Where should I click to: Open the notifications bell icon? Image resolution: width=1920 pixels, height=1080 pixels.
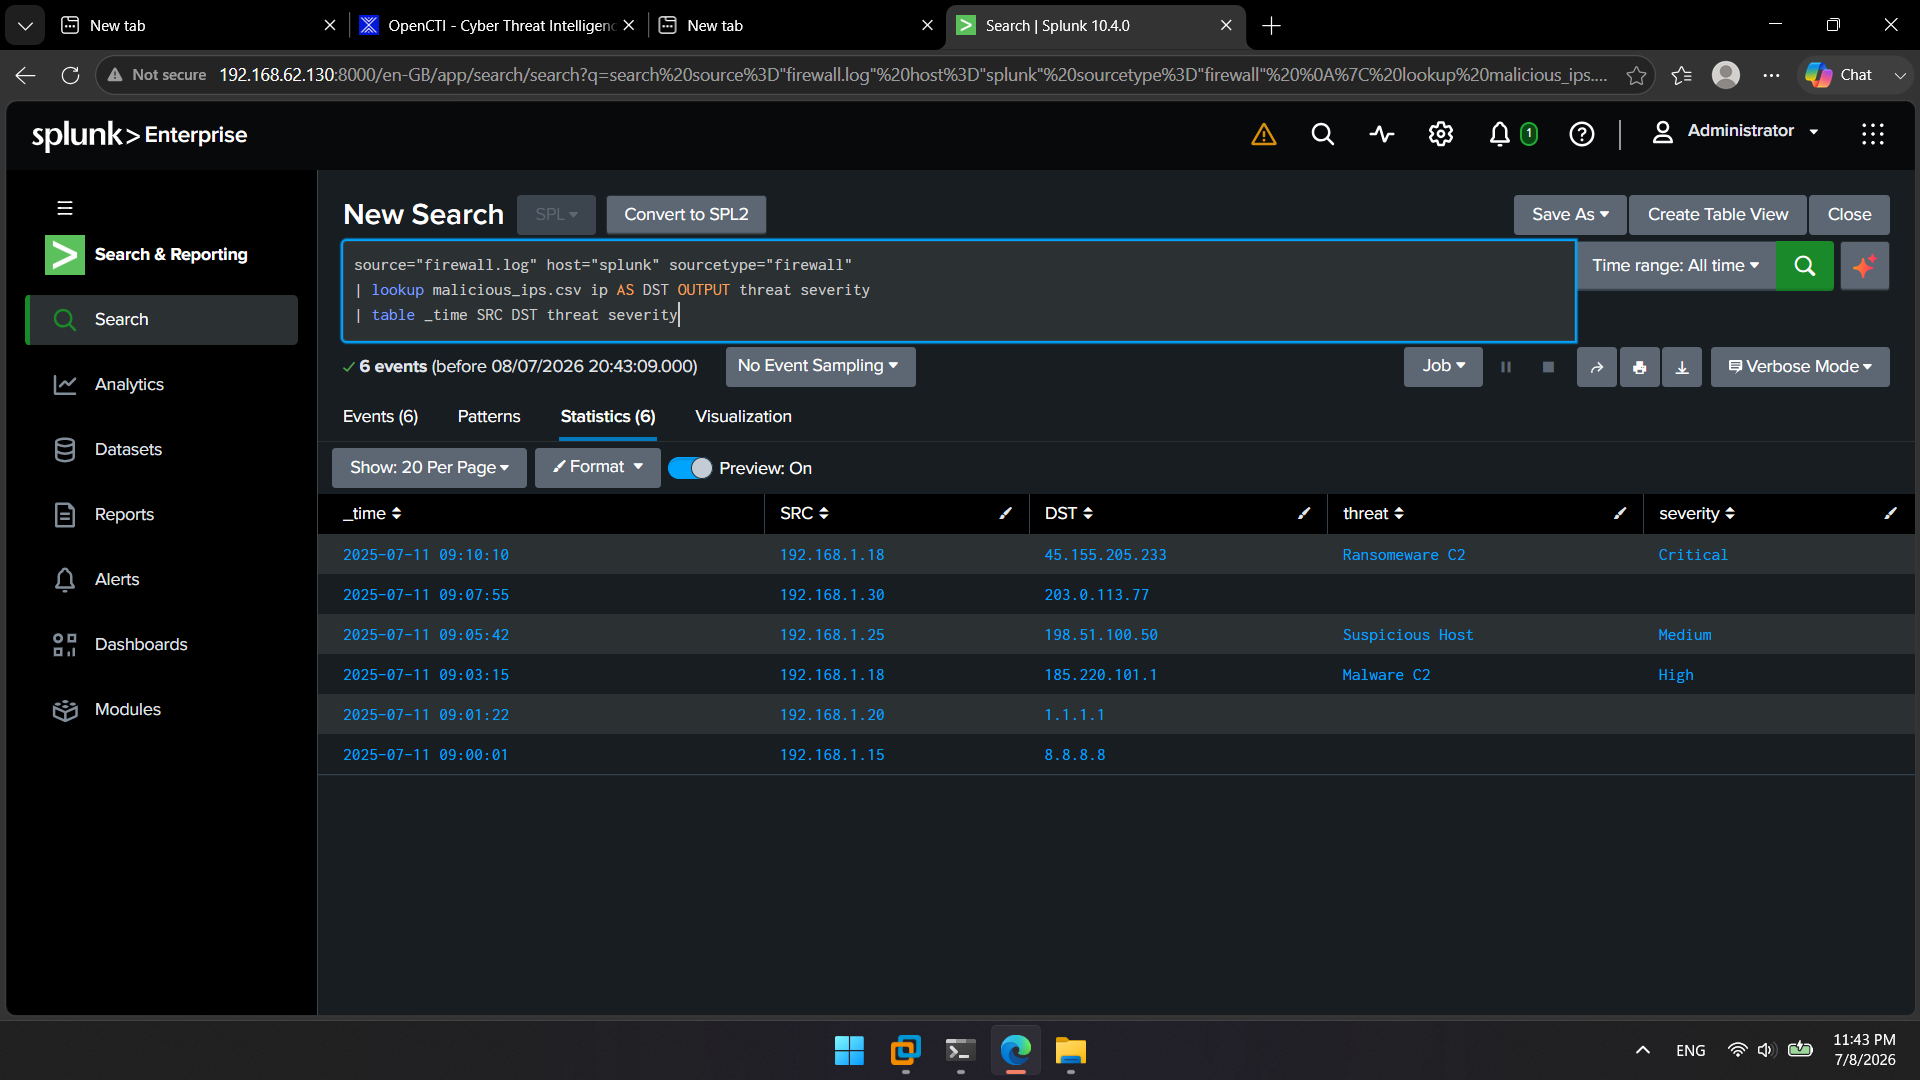[x=1499, y=134]
